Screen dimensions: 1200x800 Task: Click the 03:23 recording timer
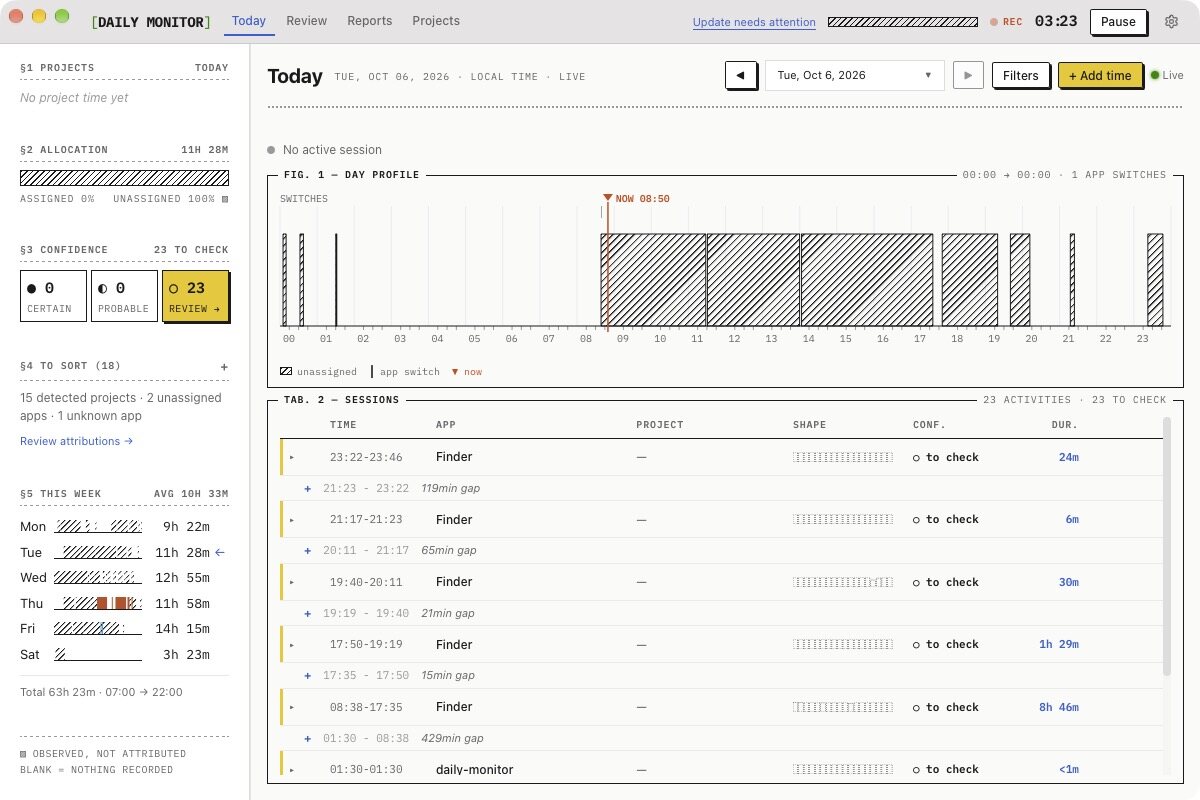(1056, 21)
